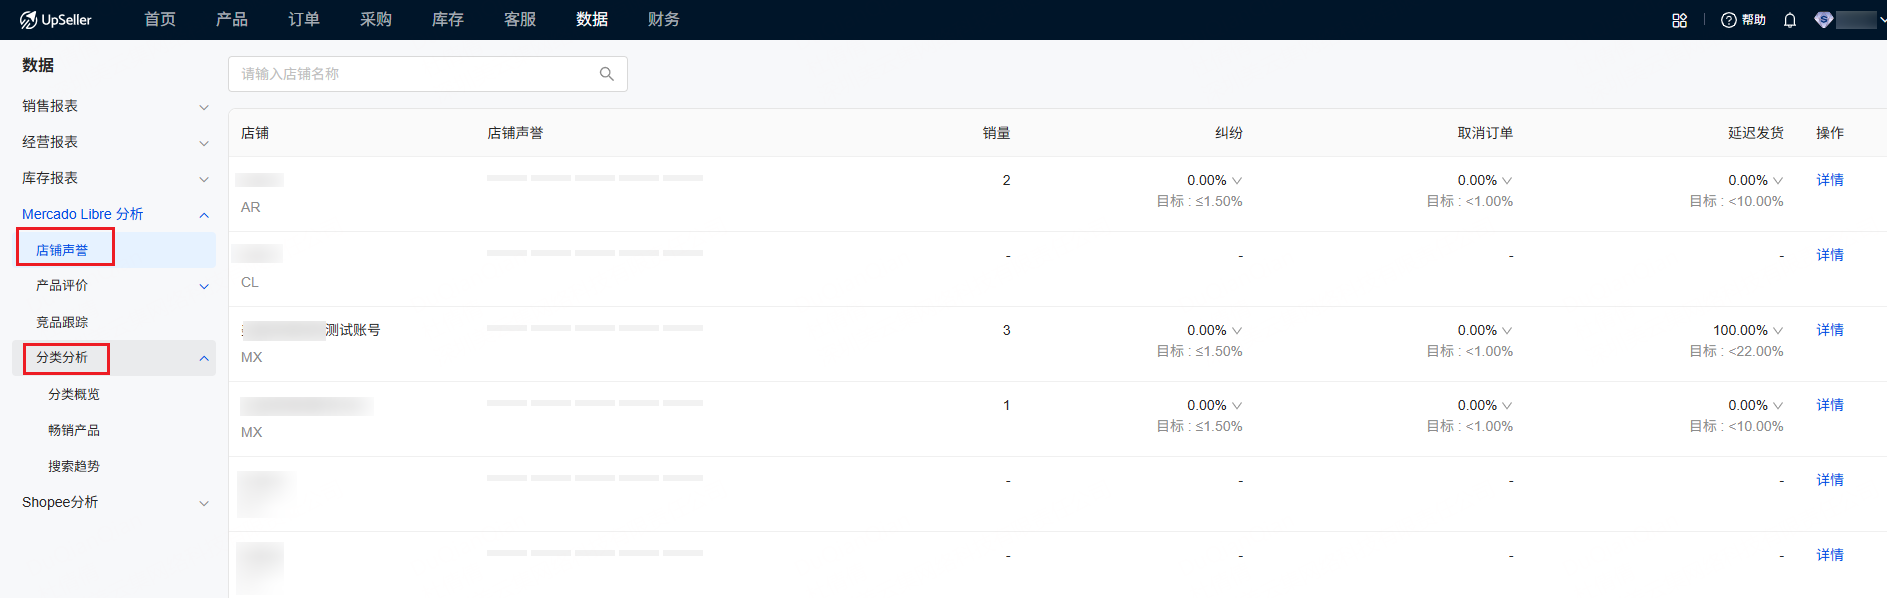
Task: Open the notifications bell icon
Action: pos(1790,20)
